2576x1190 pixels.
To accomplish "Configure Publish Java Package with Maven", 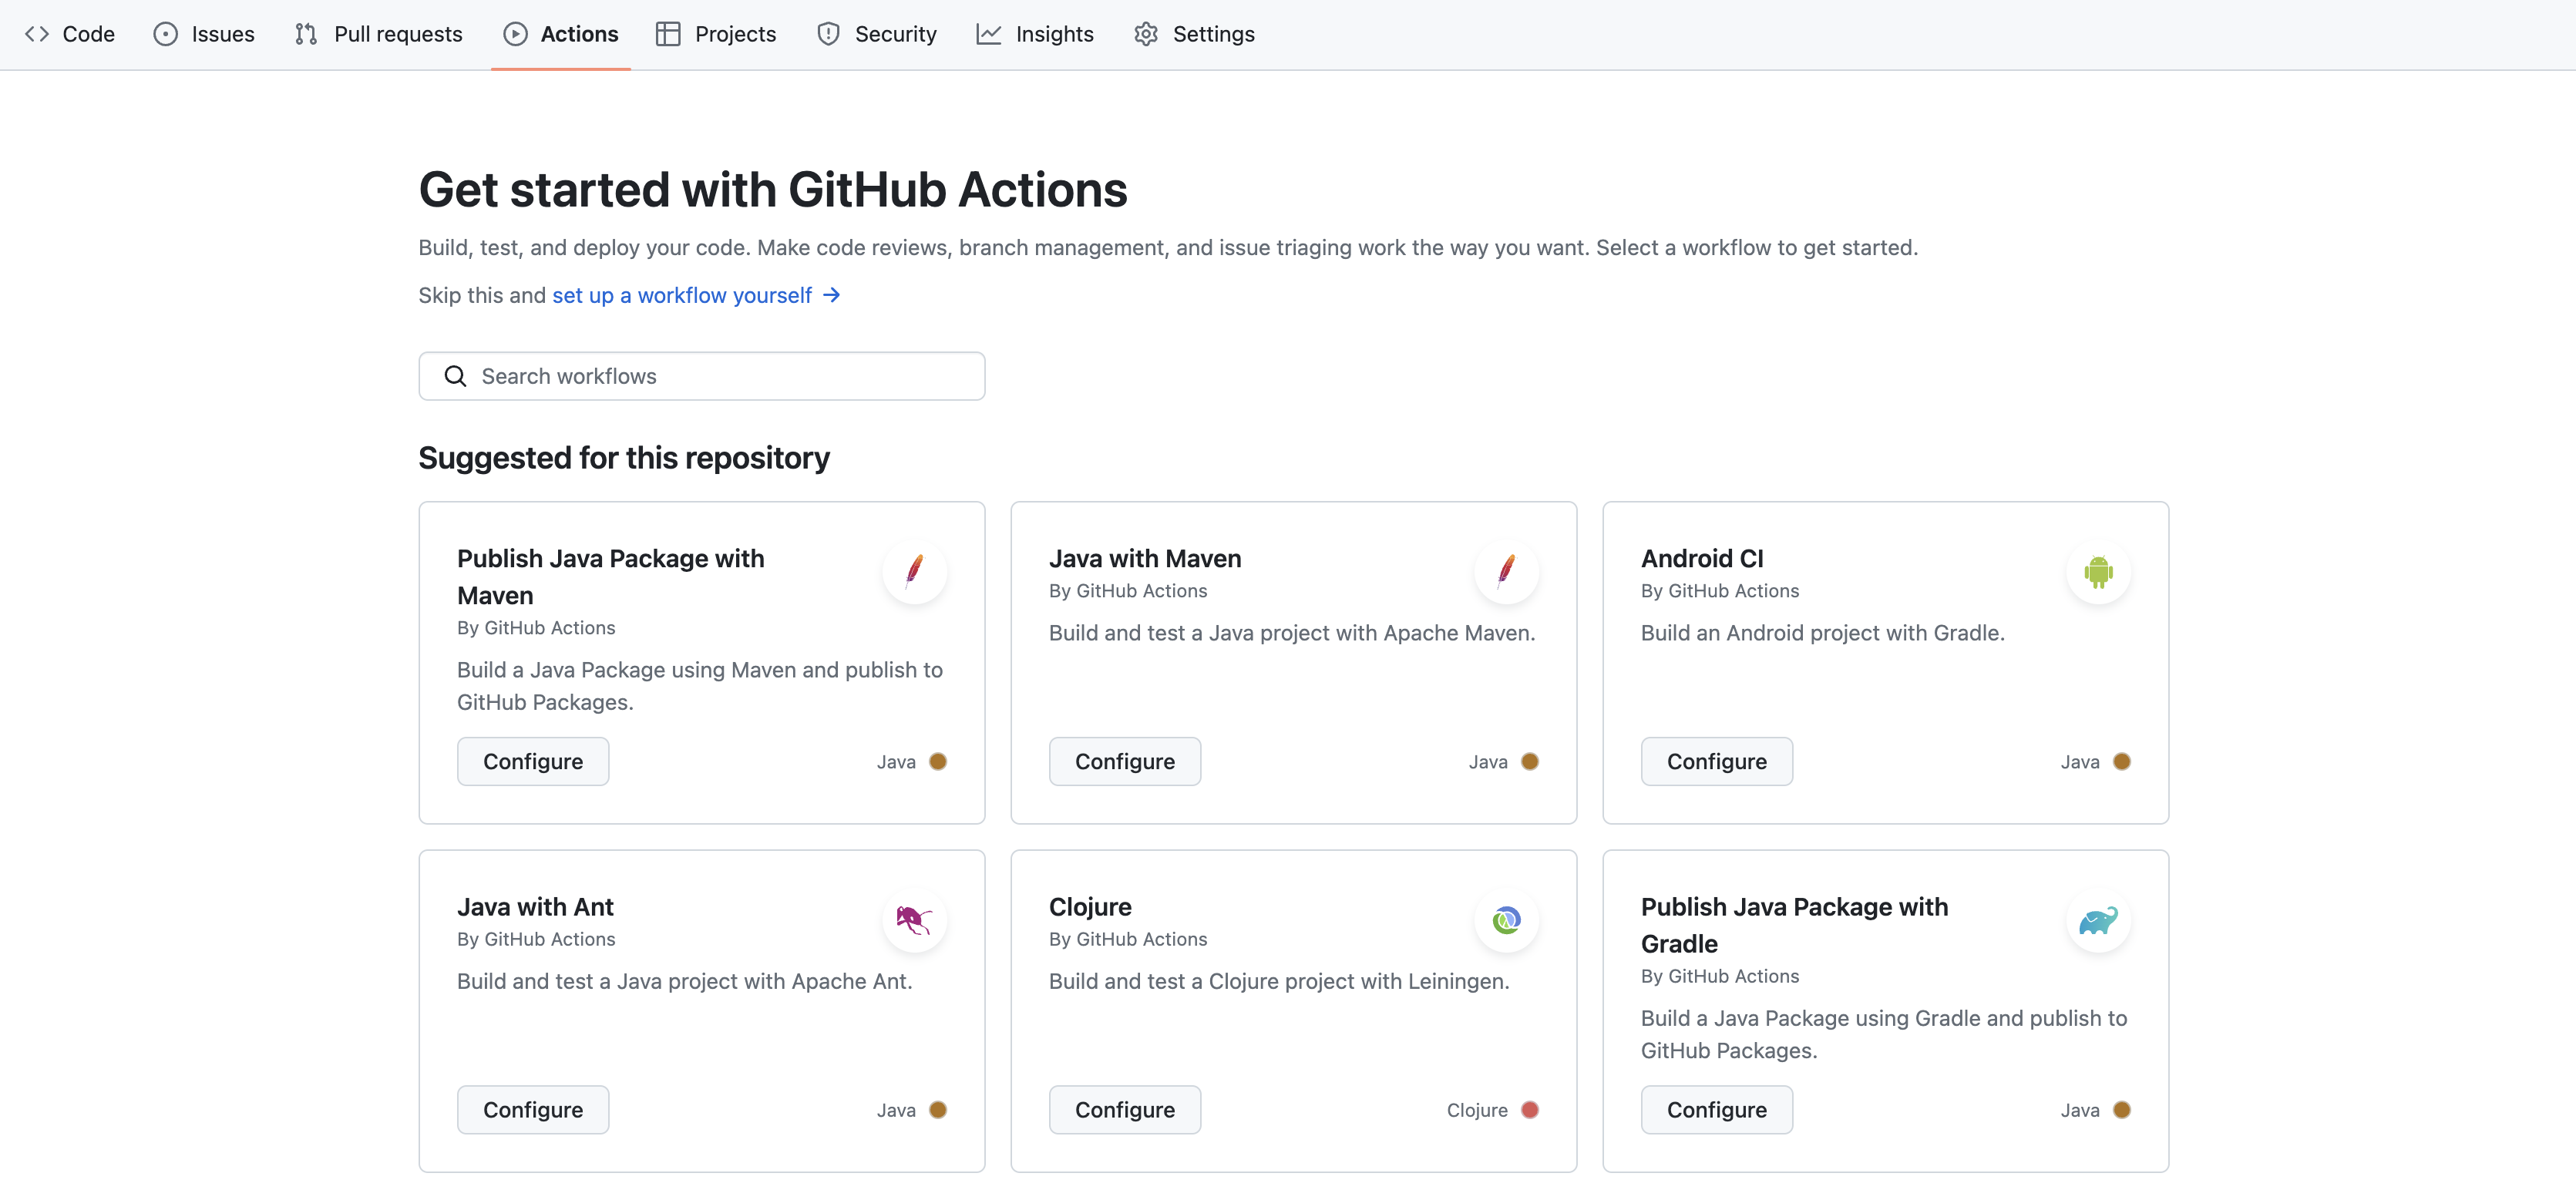I will [533, 761].
